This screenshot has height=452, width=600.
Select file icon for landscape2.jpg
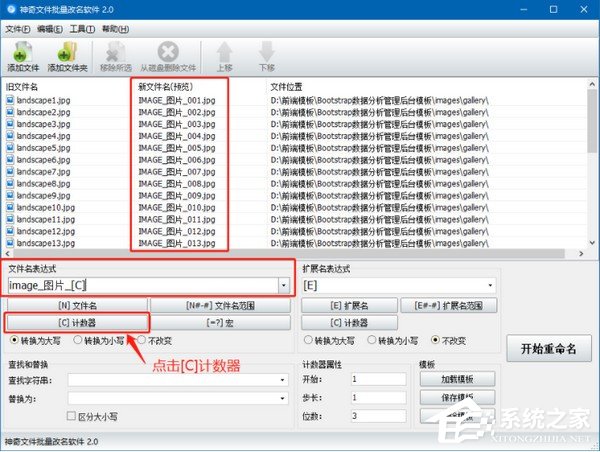click(10, 112)
